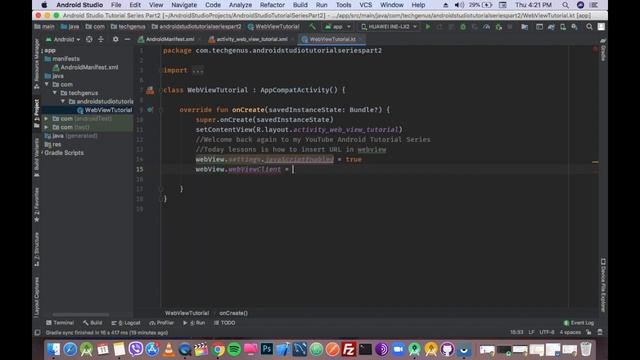Image resolution: width=640 pixels, height=360 pixels.
Task: Click the Make Project hammer icon
Action: pos(312,27)
